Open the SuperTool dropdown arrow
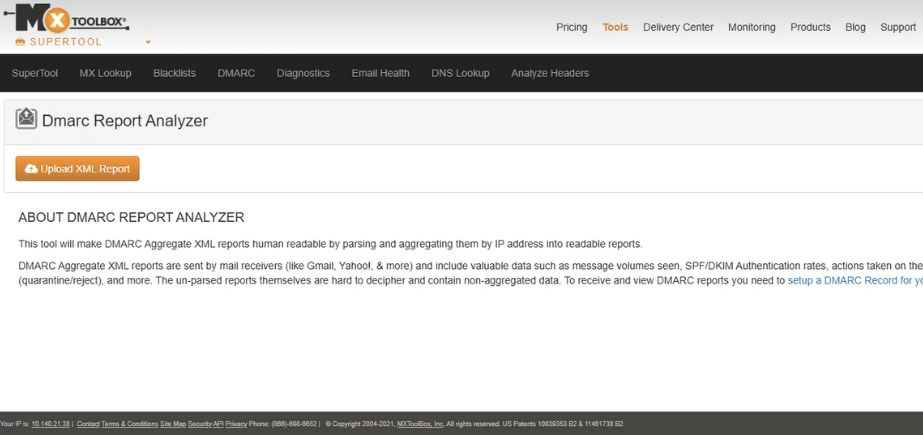The height and width of the screenshot is (435, 923). 148,42
